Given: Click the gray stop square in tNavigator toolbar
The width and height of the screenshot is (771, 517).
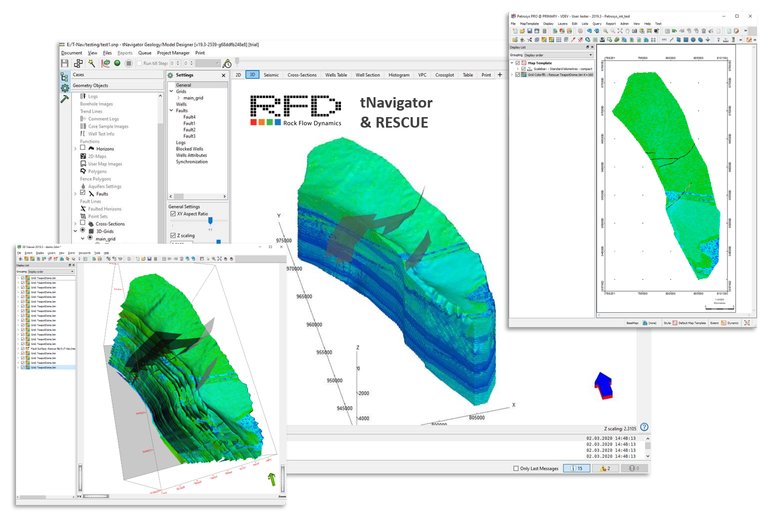Looking at the screenshot, I should click(129, 63).
